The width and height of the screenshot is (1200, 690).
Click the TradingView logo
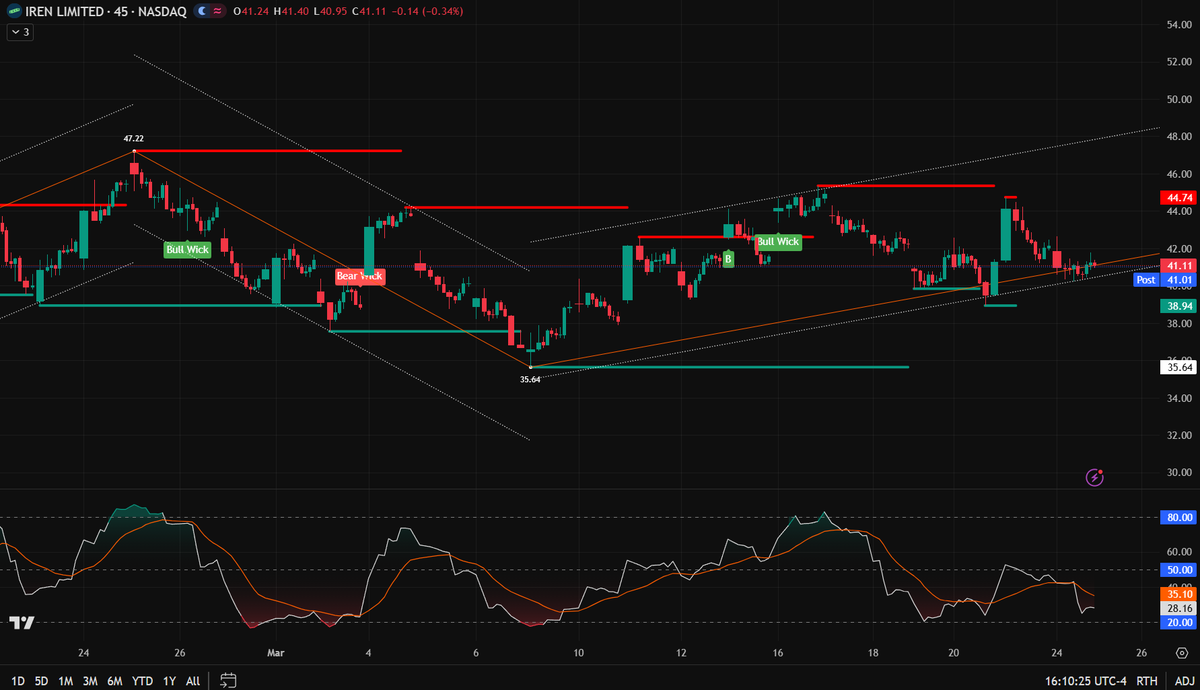point(22,622)
